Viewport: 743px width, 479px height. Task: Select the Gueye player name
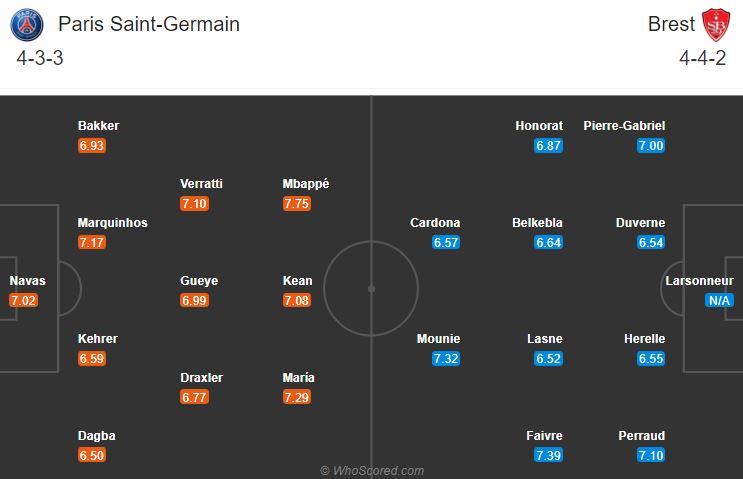point(199,281)
